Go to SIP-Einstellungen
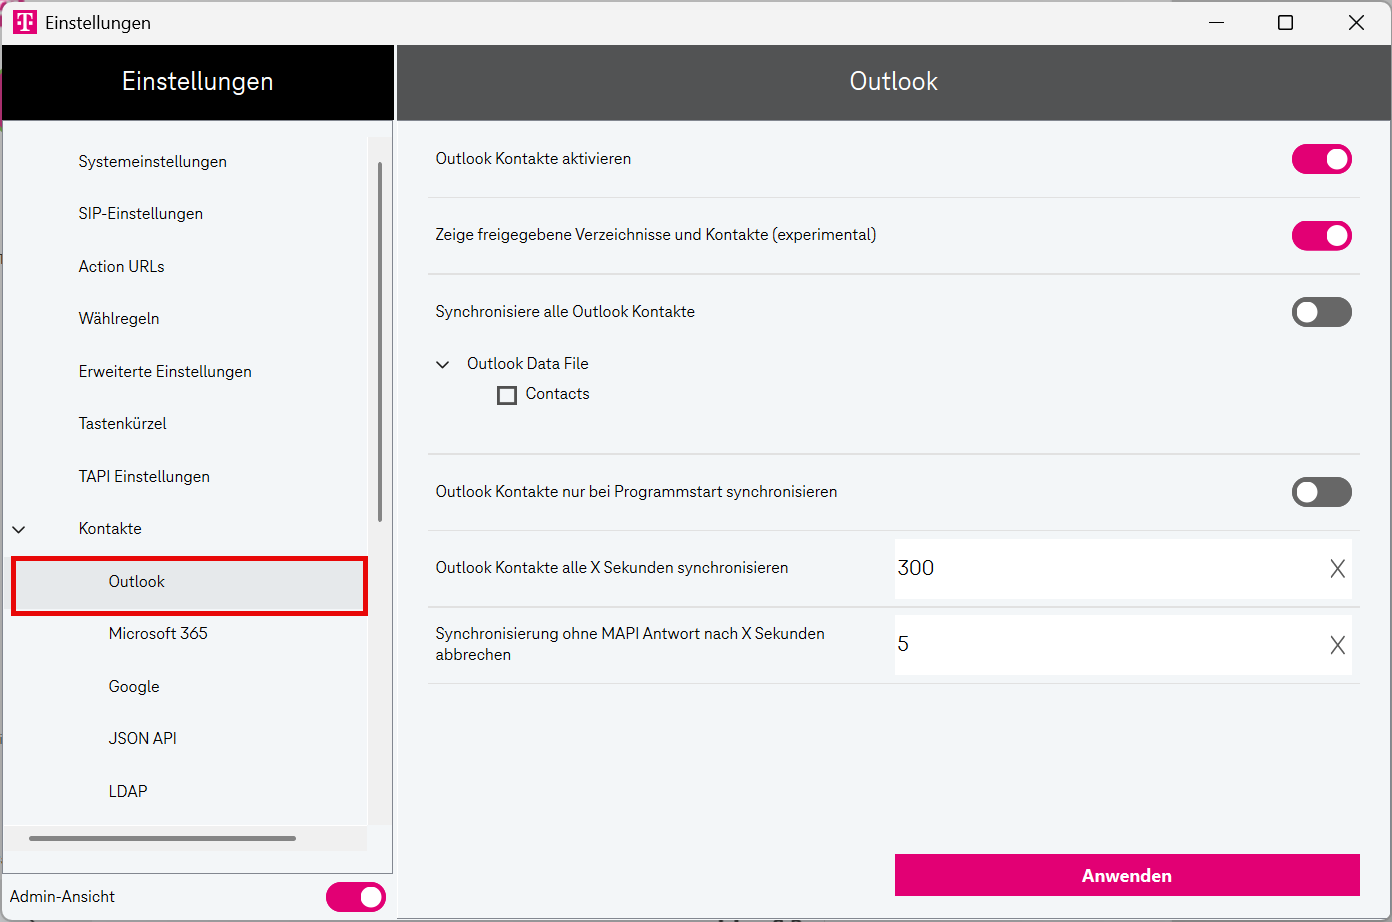Image resolution: width=1392 pixels, height=922 pixels. 140,214
